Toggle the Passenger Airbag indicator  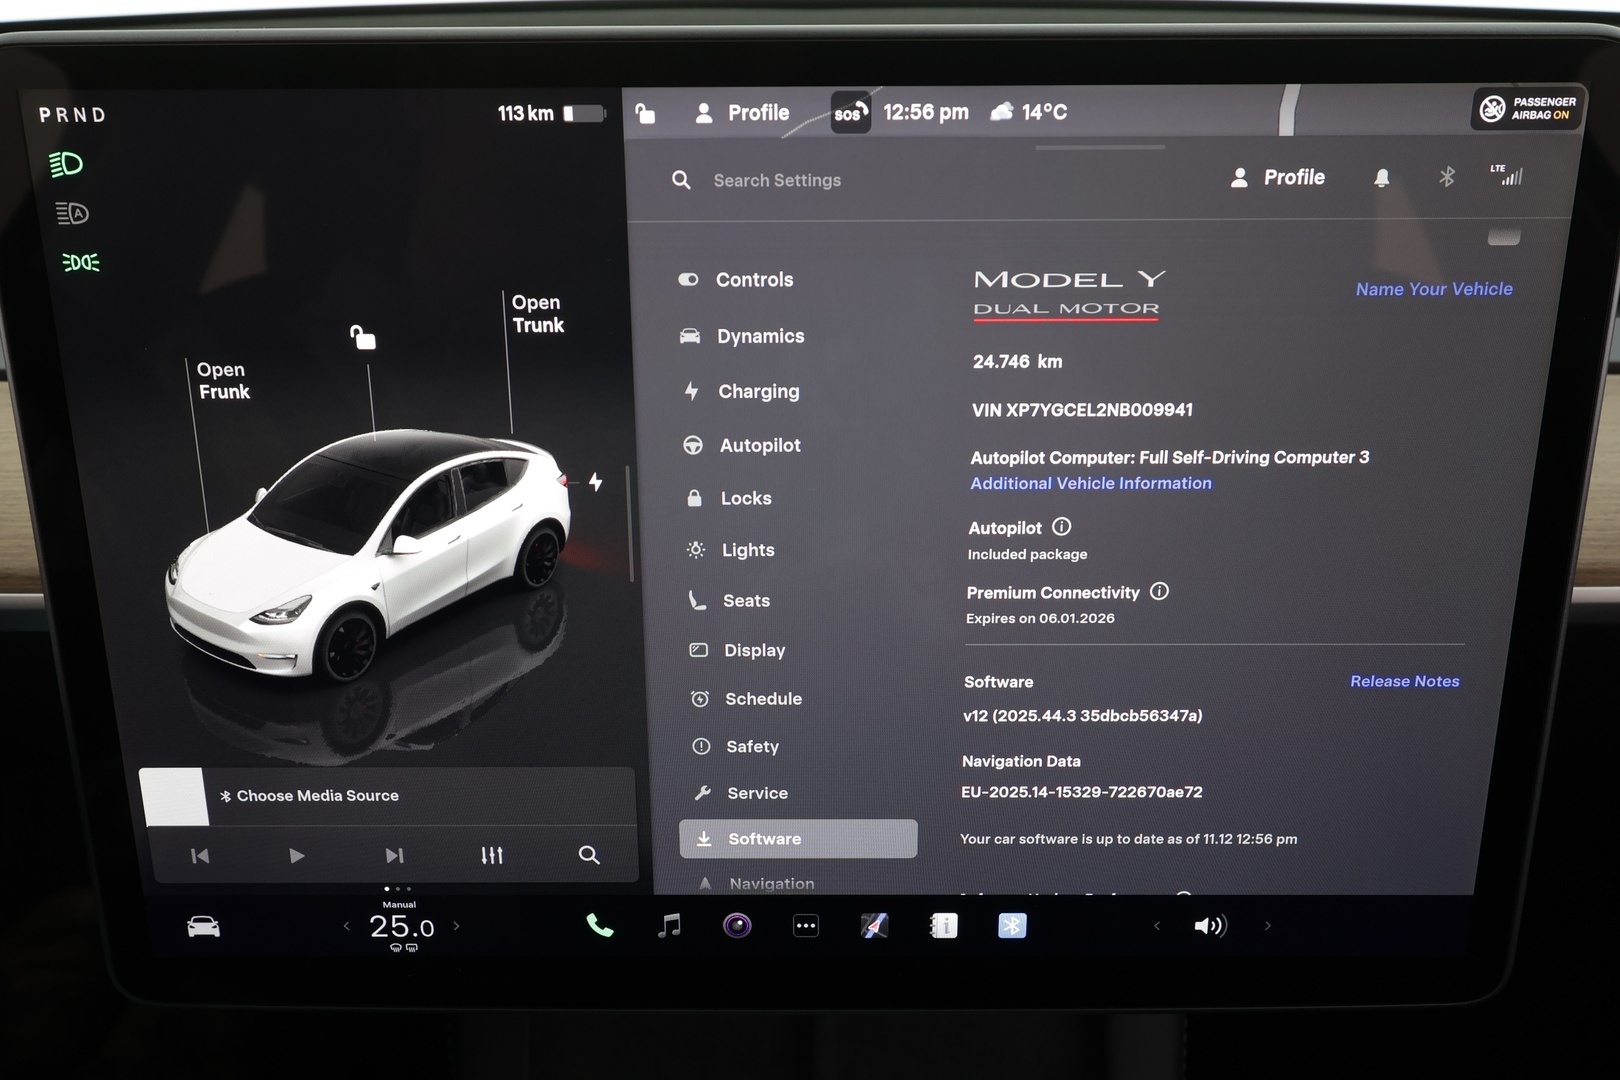click(x=1527, y=108)
